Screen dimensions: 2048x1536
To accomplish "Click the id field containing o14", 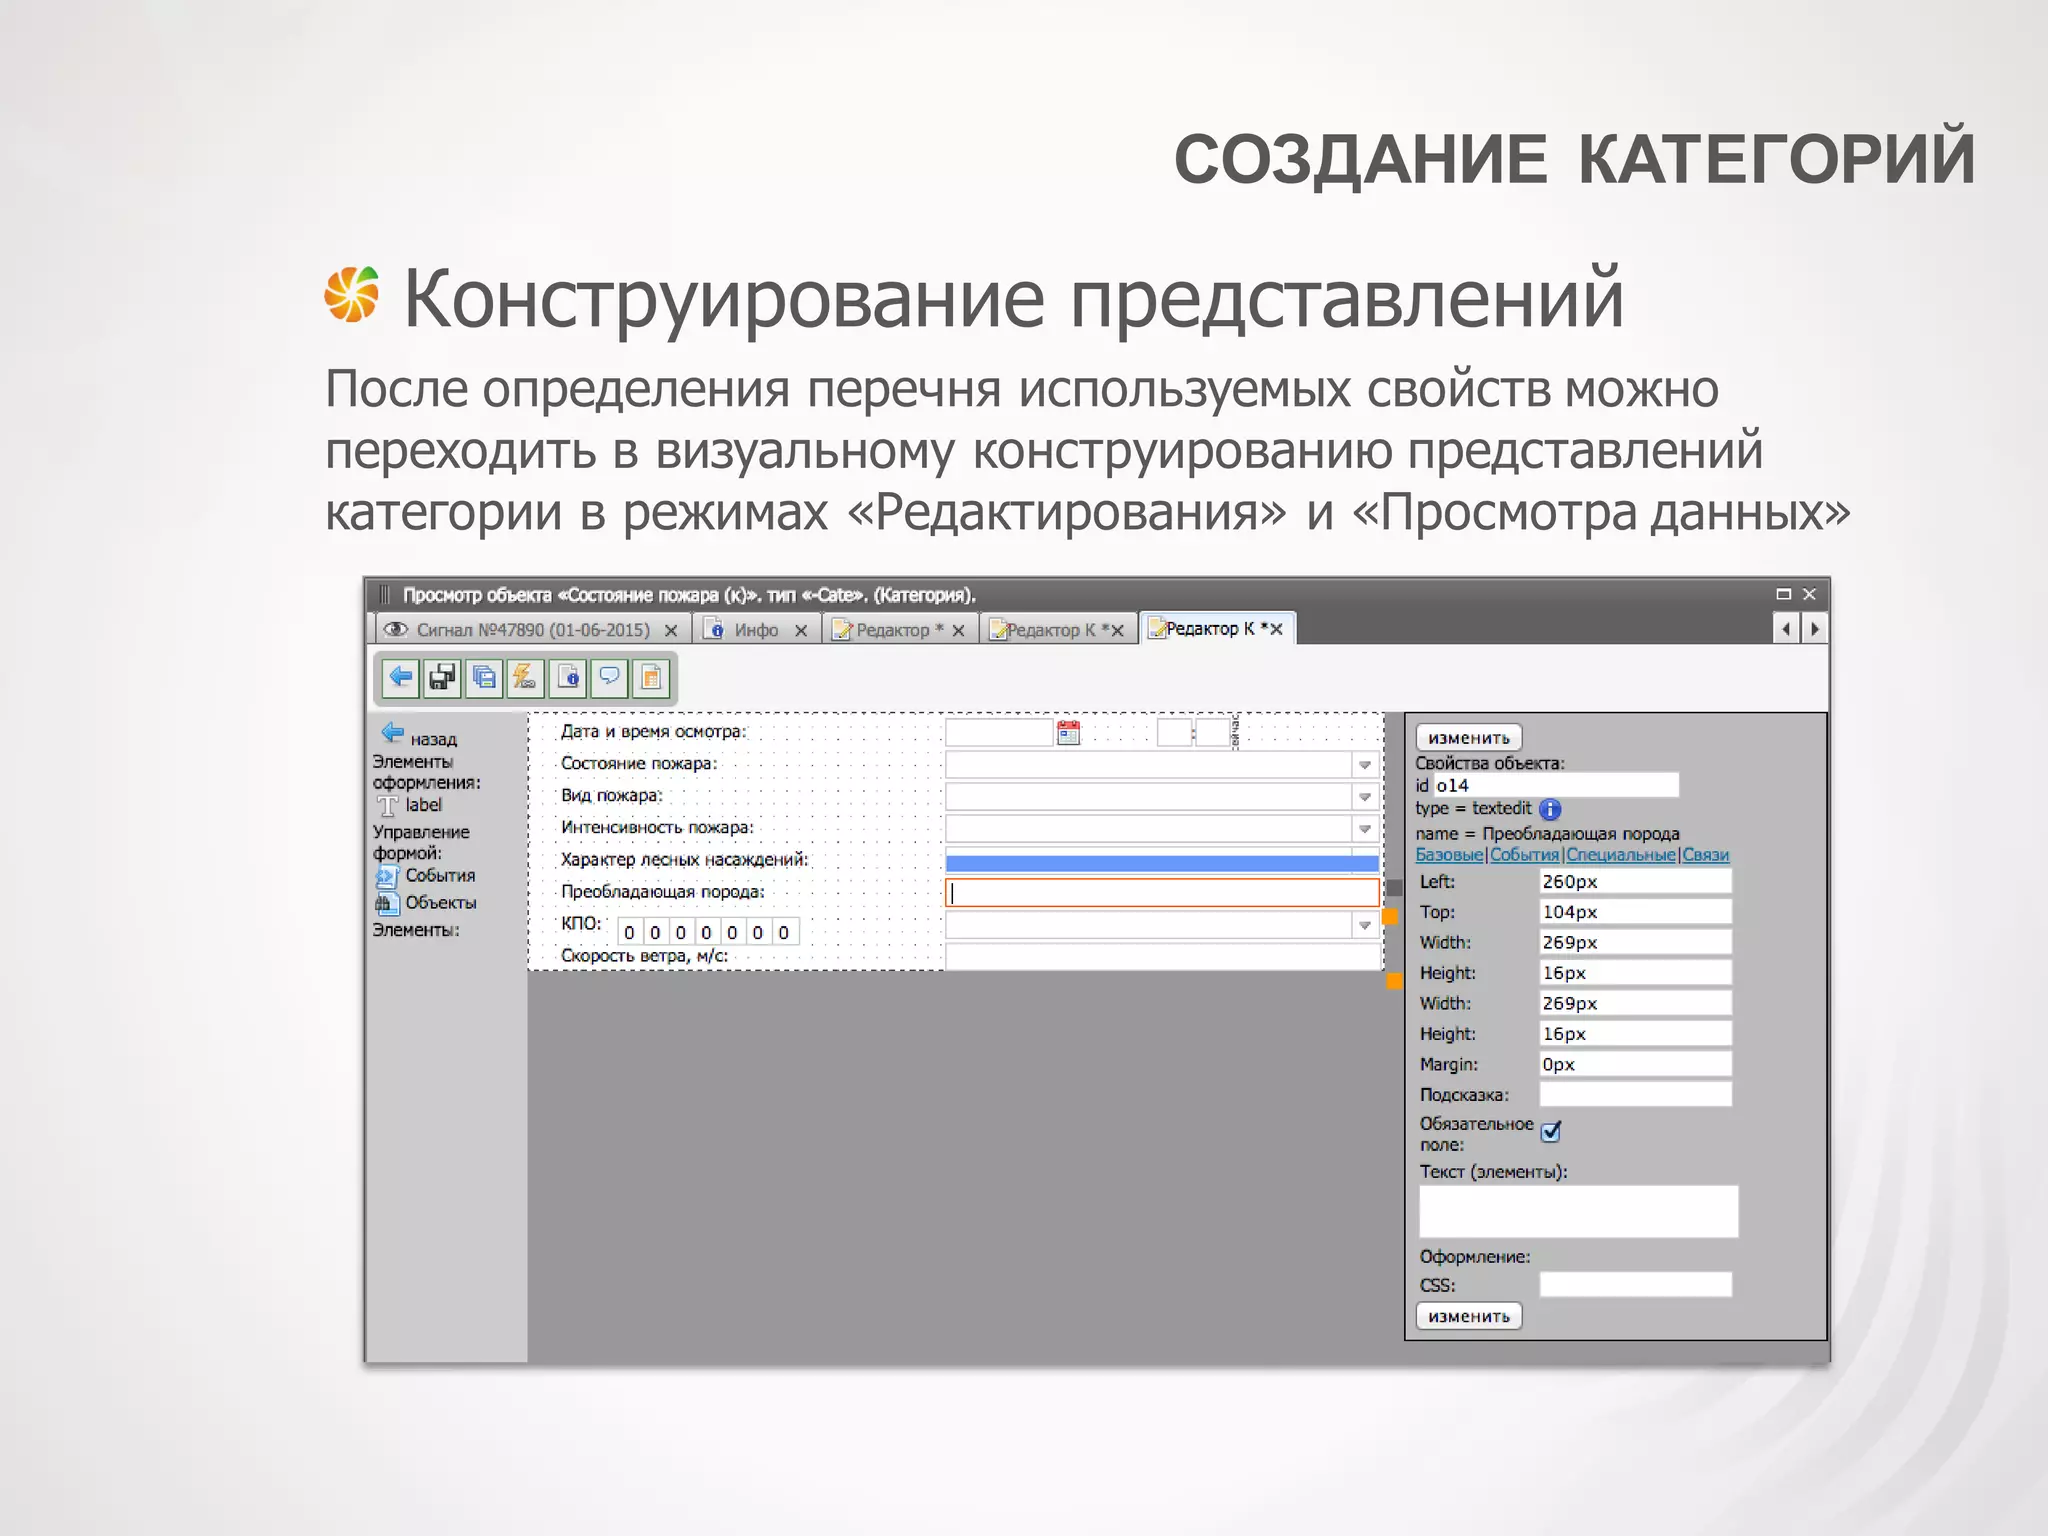I will (x=1556, y=785).
